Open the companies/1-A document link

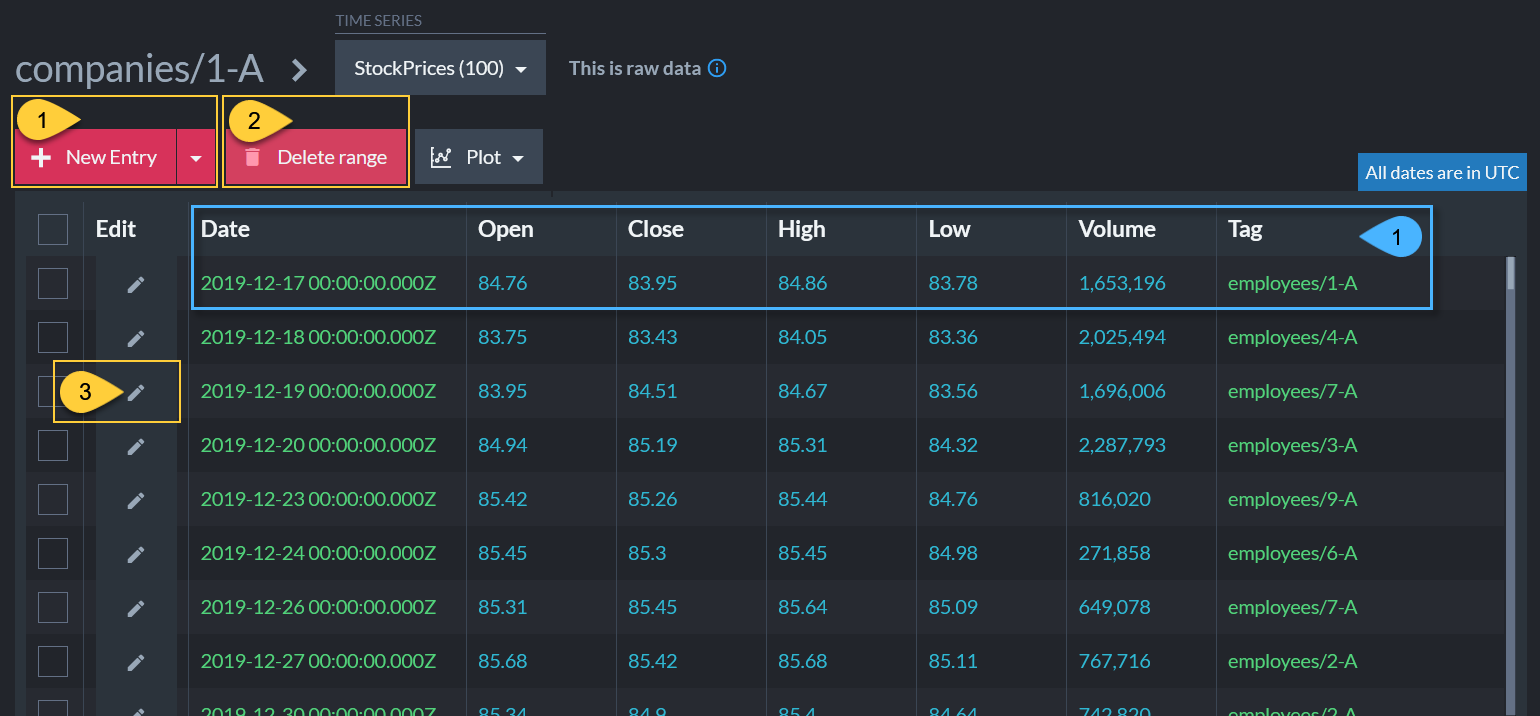(x=139, y=69)
